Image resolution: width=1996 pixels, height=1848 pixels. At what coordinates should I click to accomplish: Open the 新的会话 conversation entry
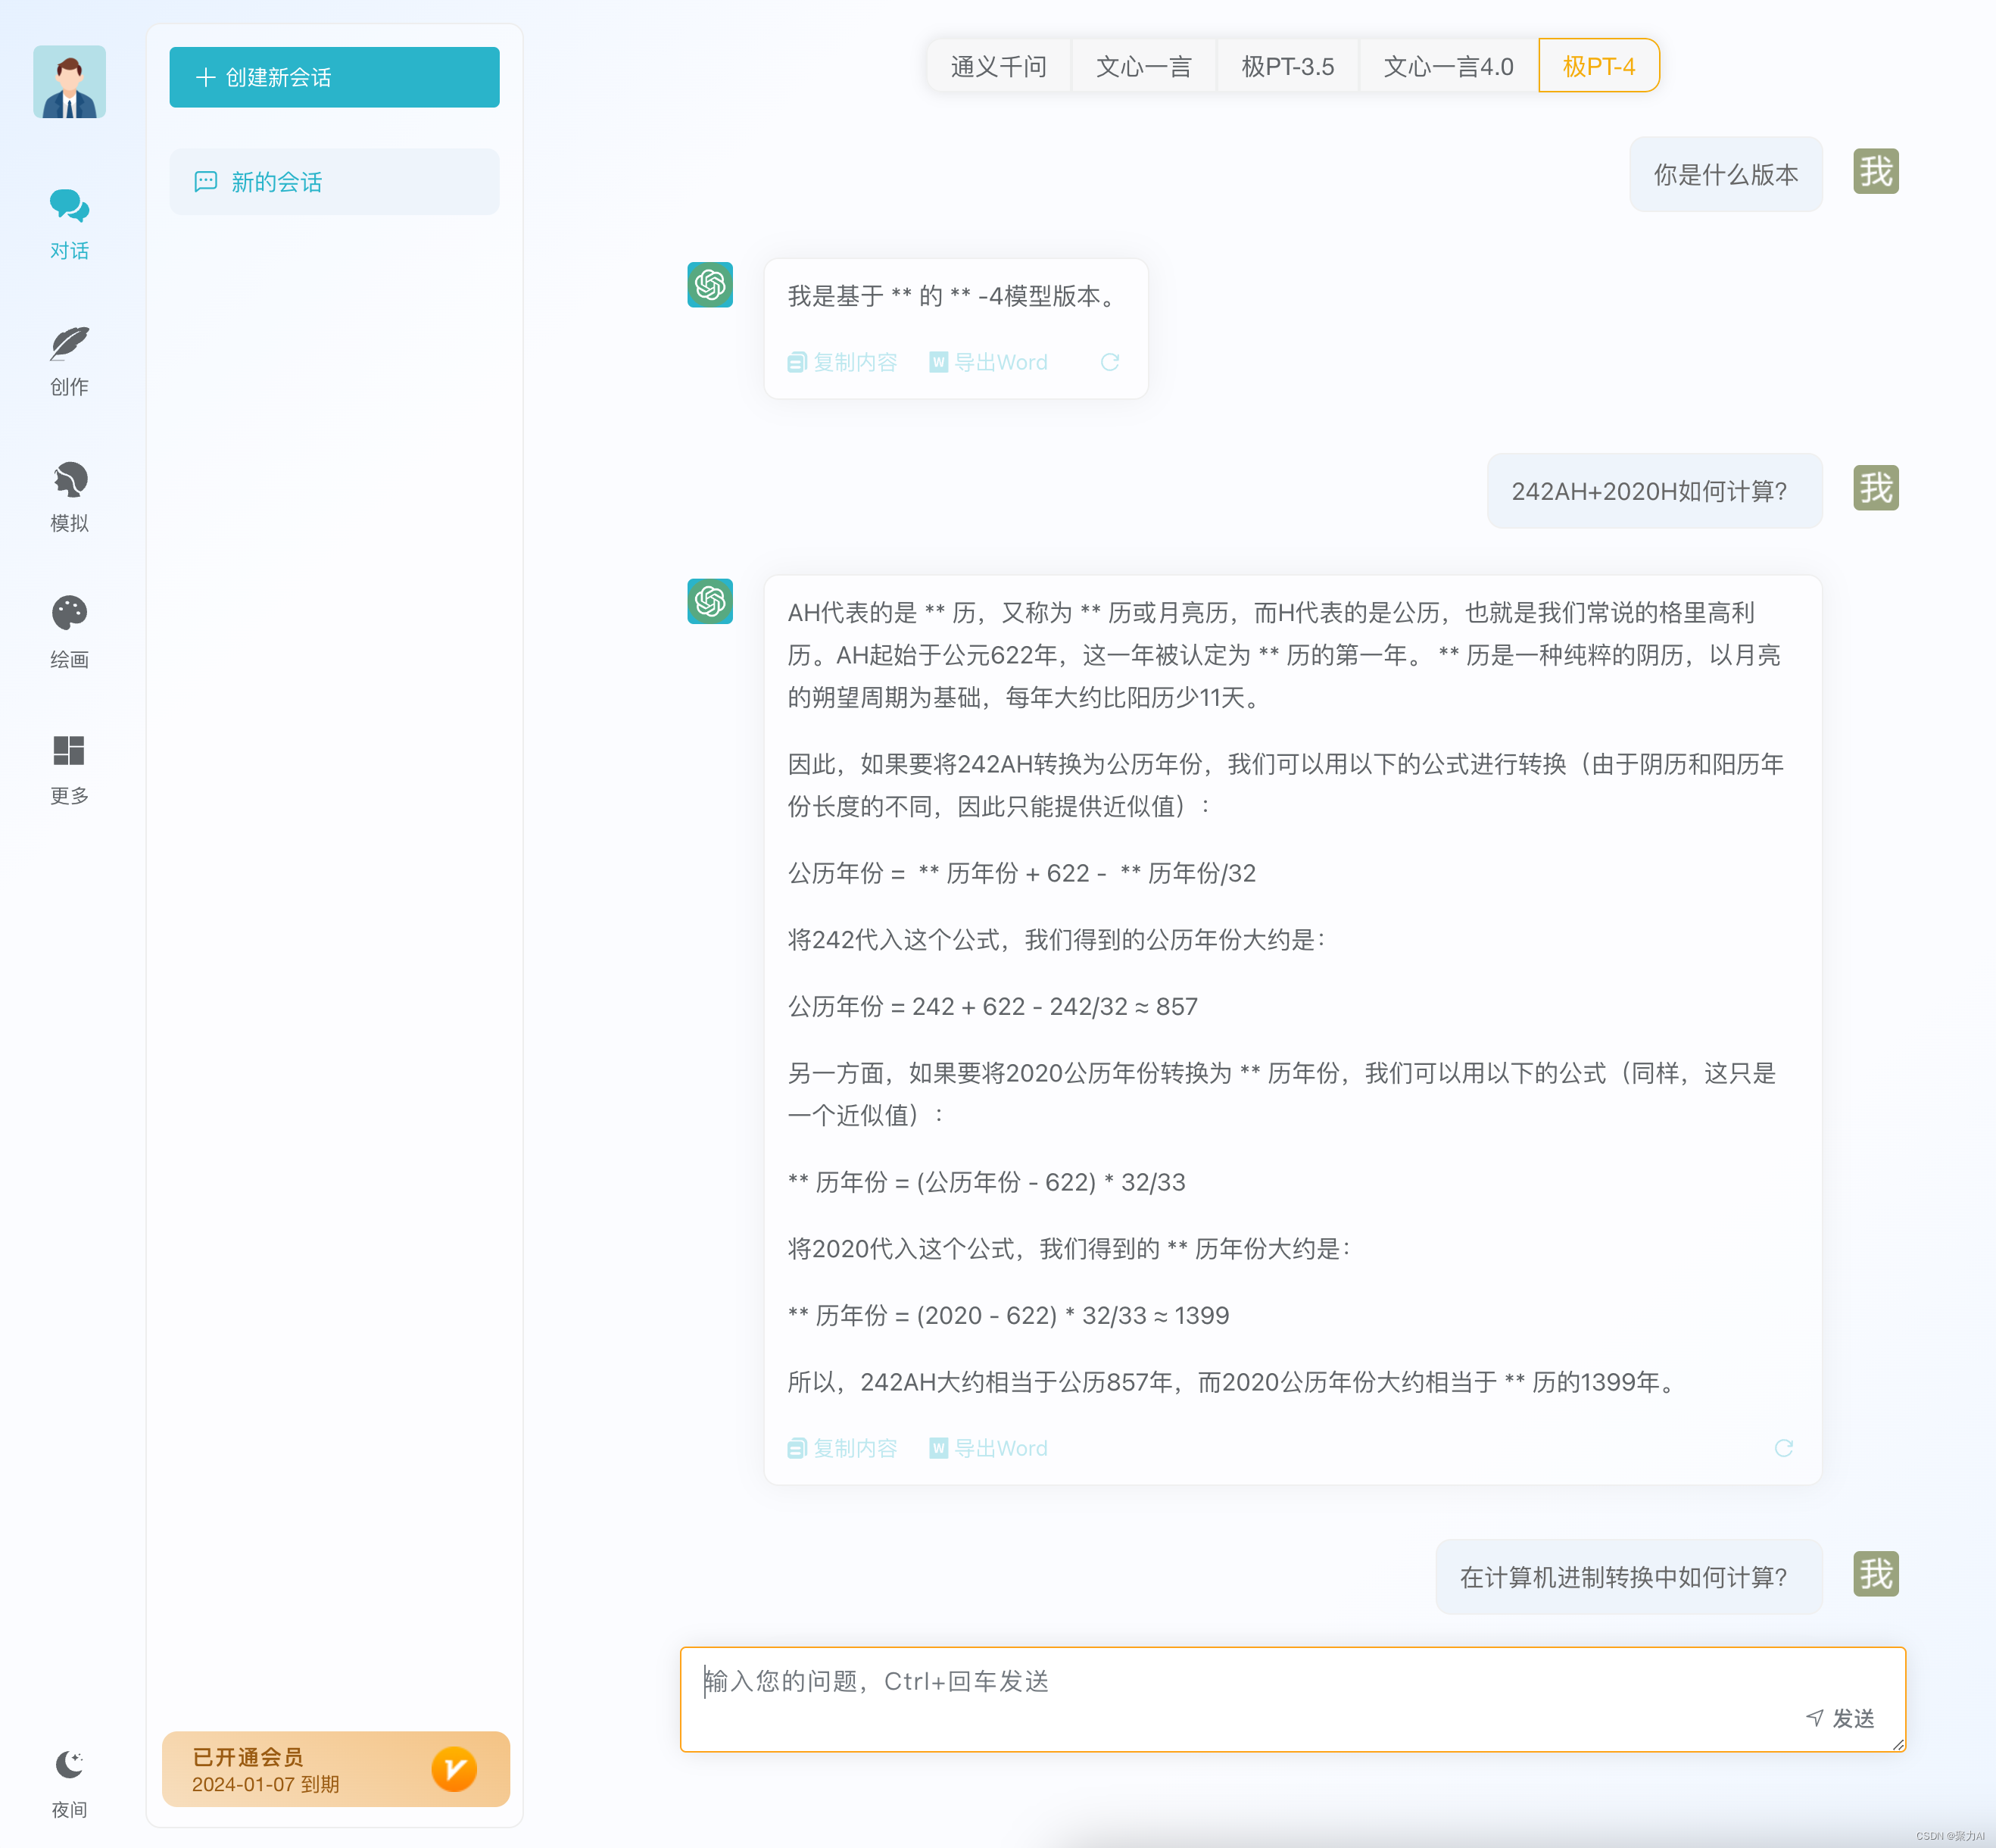click(334, 181)
